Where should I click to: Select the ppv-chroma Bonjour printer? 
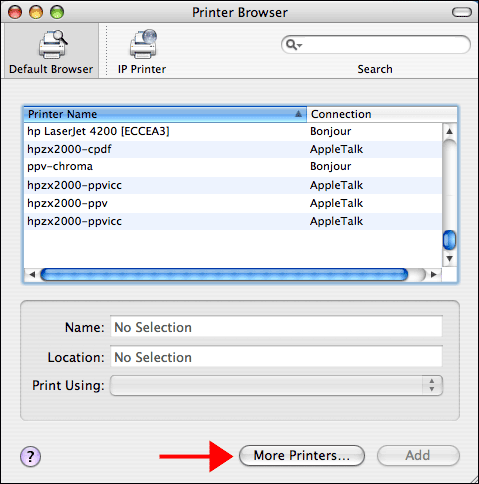(233, 166)
